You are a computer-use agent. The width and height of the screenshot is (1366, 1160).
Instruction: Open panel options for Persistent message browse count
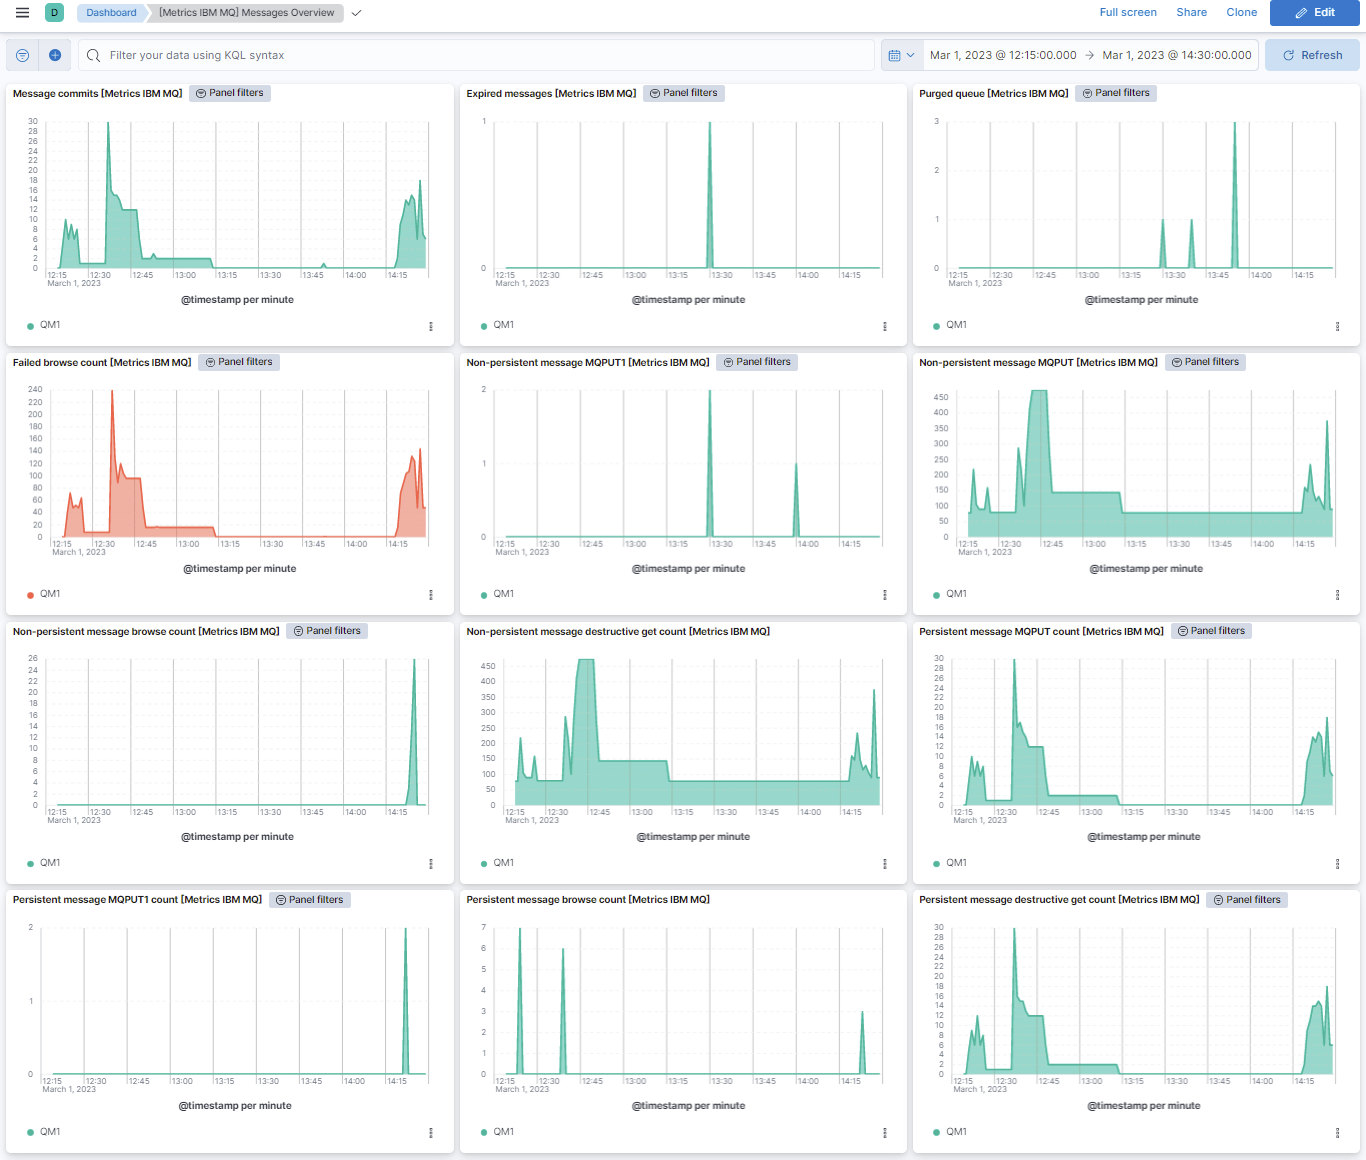point(884,1132)
